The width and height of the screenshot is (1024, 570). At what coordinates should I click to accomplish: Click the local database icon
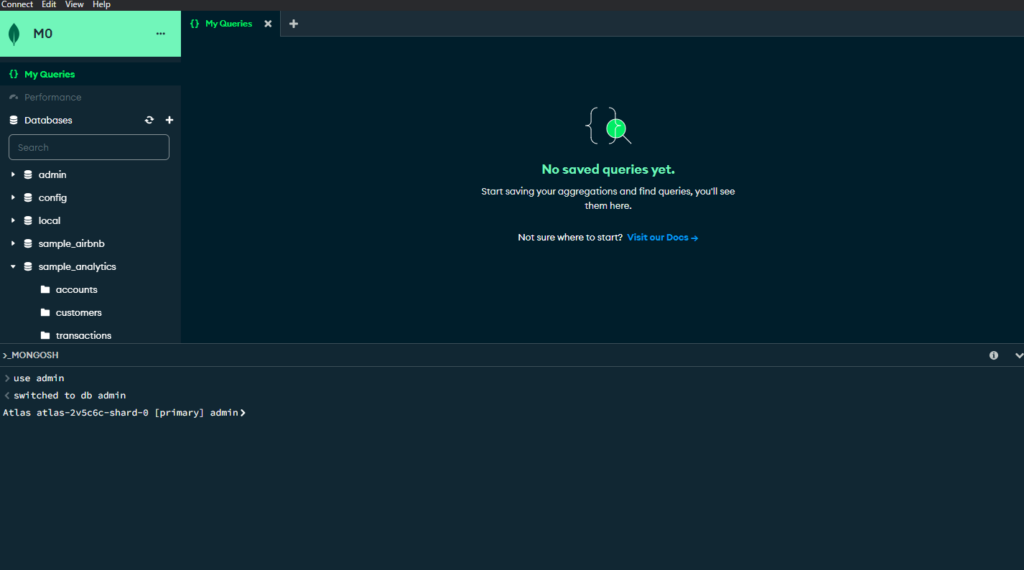[28, 221]
